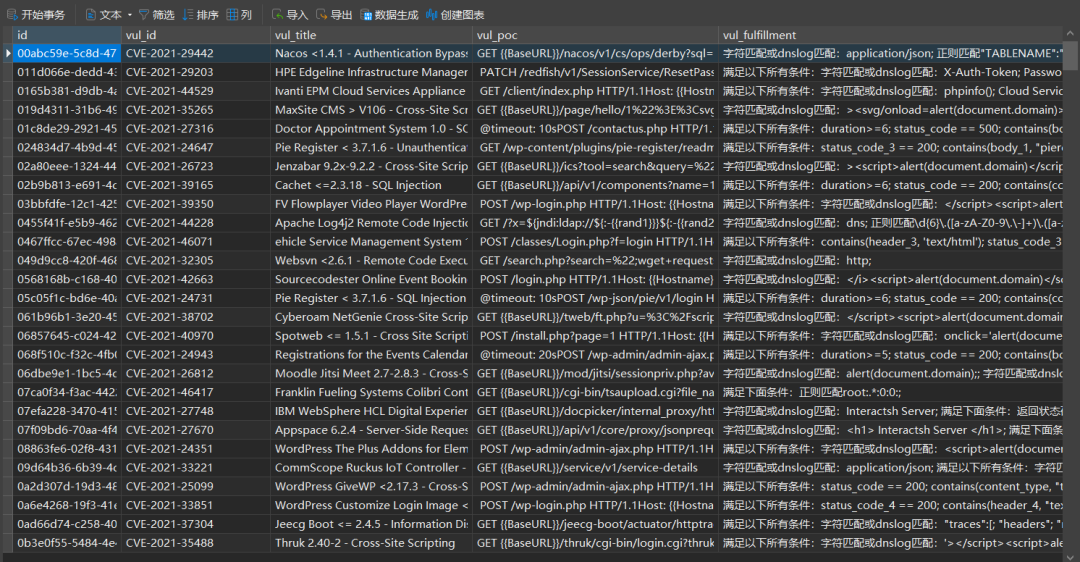Select cell CVE-2021-39165
Viewport: 1080px width, 562px height.
pos(196,185)
